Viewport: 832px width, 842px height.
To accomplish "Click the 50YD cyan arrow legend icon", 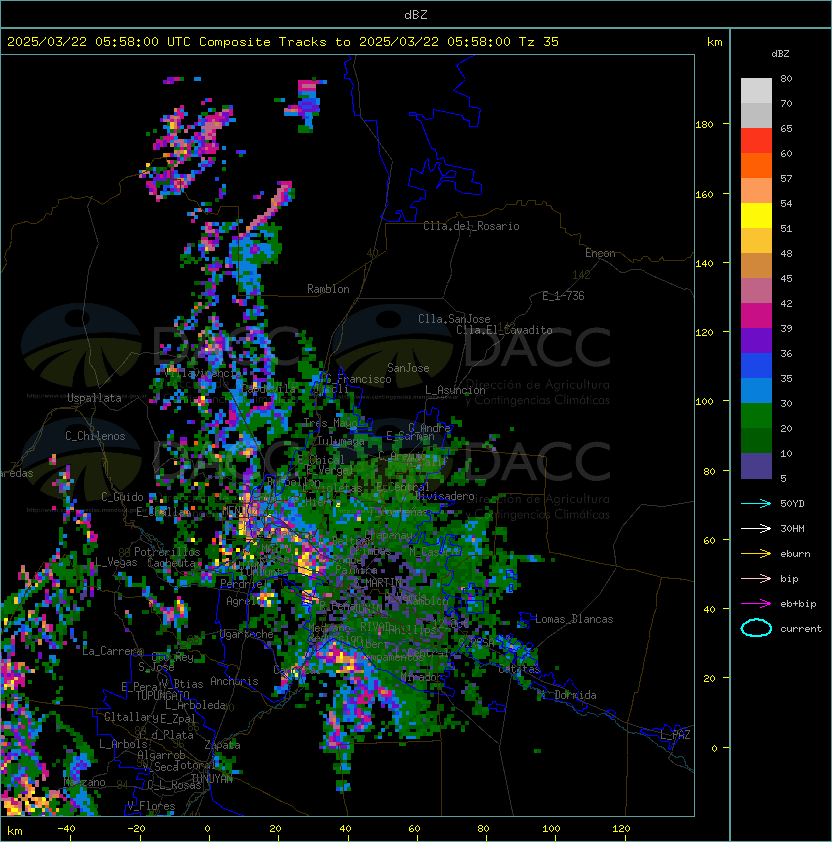I will click(756, 503).
